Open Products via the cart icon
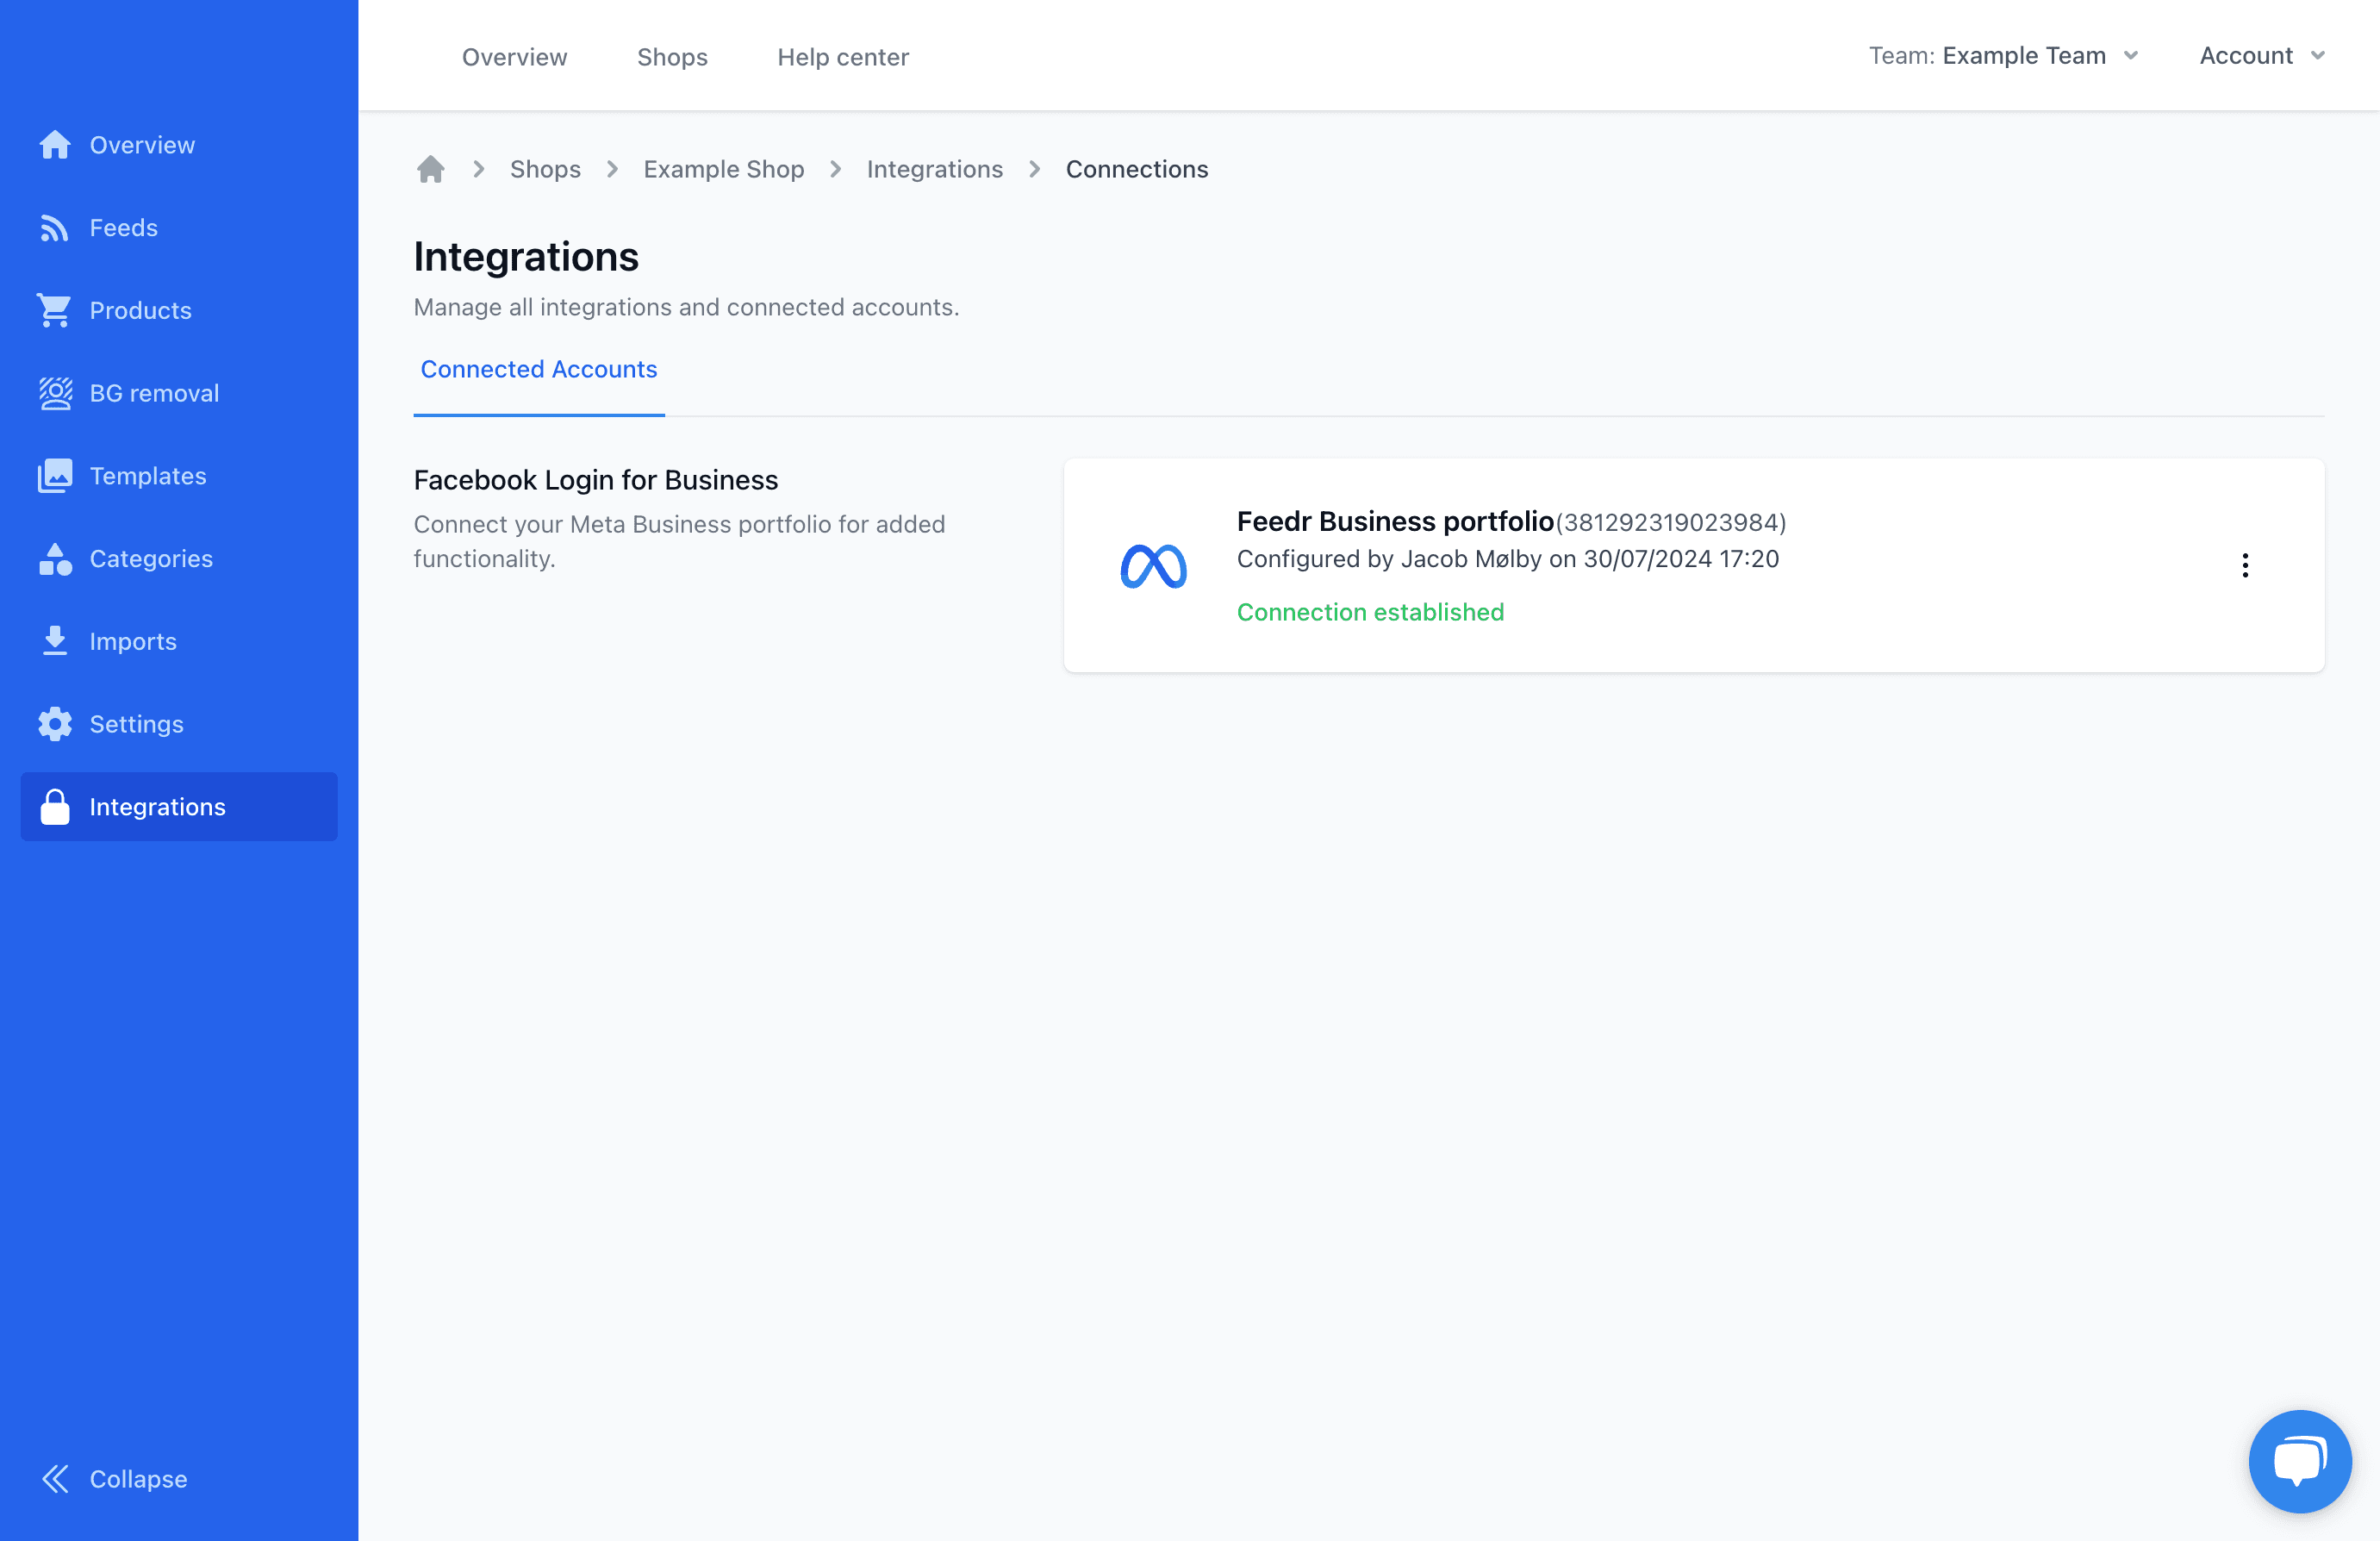The width and height of the screenshot is (2380, 1541). [x=55, y=310]
